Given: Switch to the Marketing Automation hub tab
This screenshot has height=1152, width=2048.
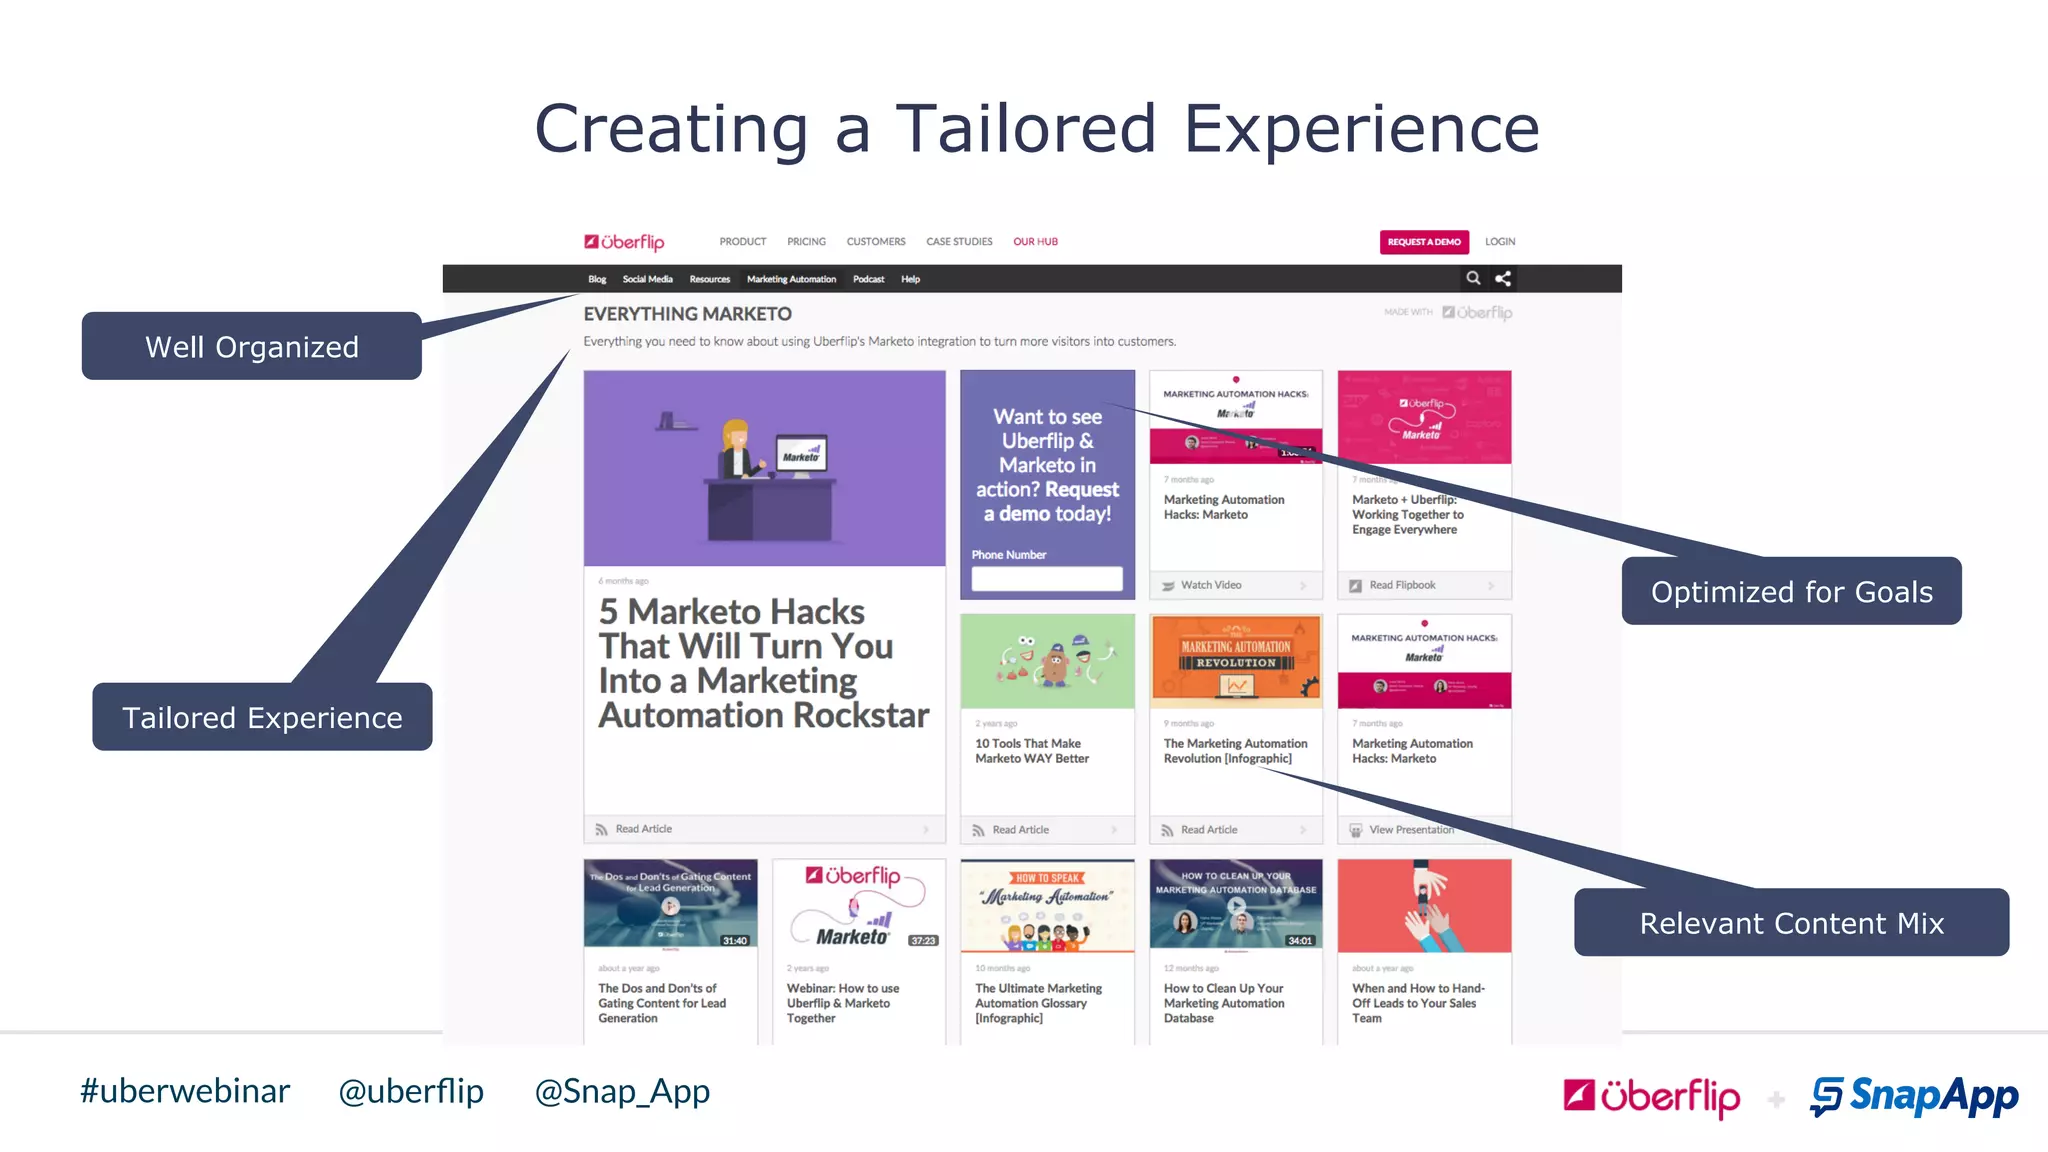Looking at the screenshot, I should point(791,279).
